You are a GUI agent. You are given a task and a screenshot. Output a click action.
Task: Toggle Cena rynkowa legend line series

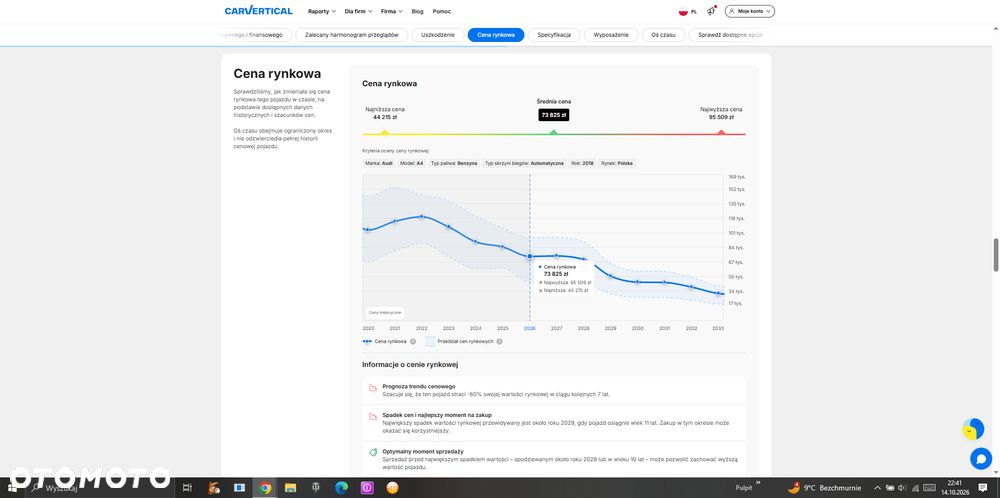point(384,341)
